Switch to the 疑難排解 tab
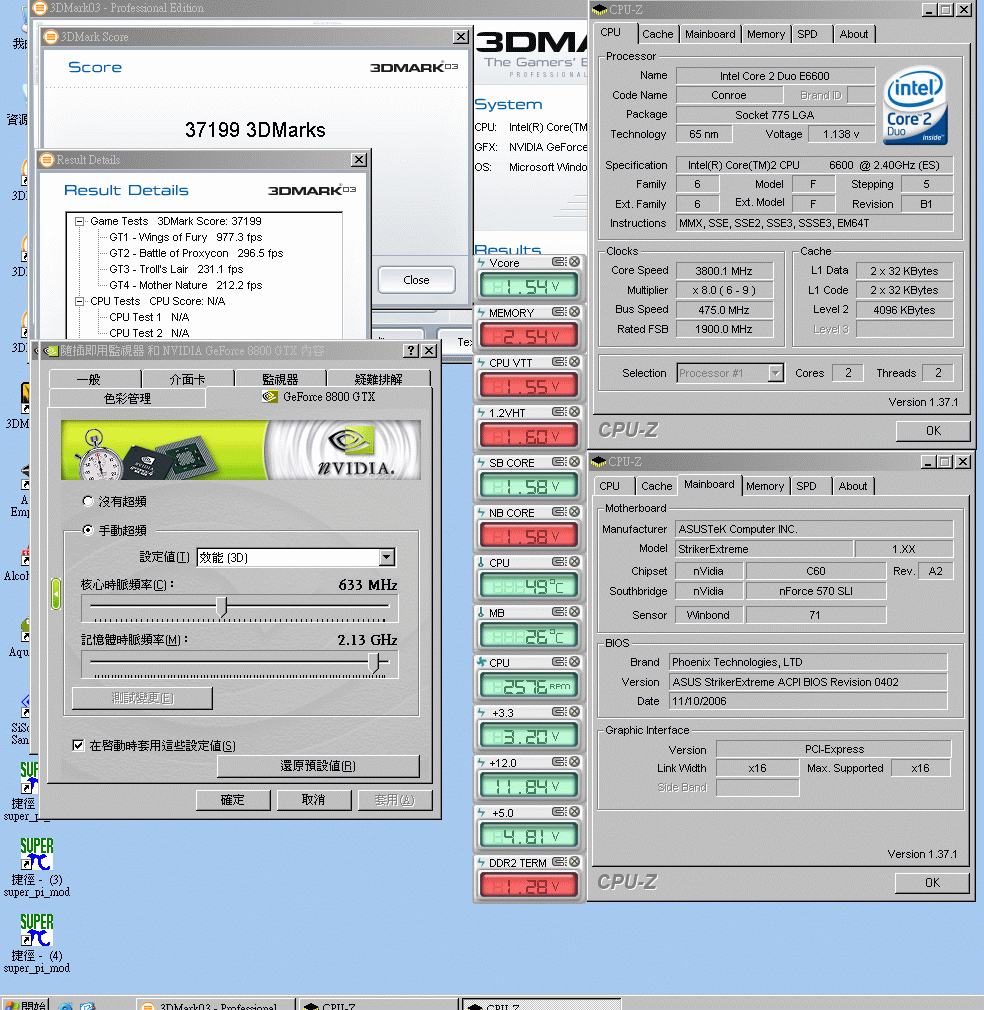 tap(379, 379)
